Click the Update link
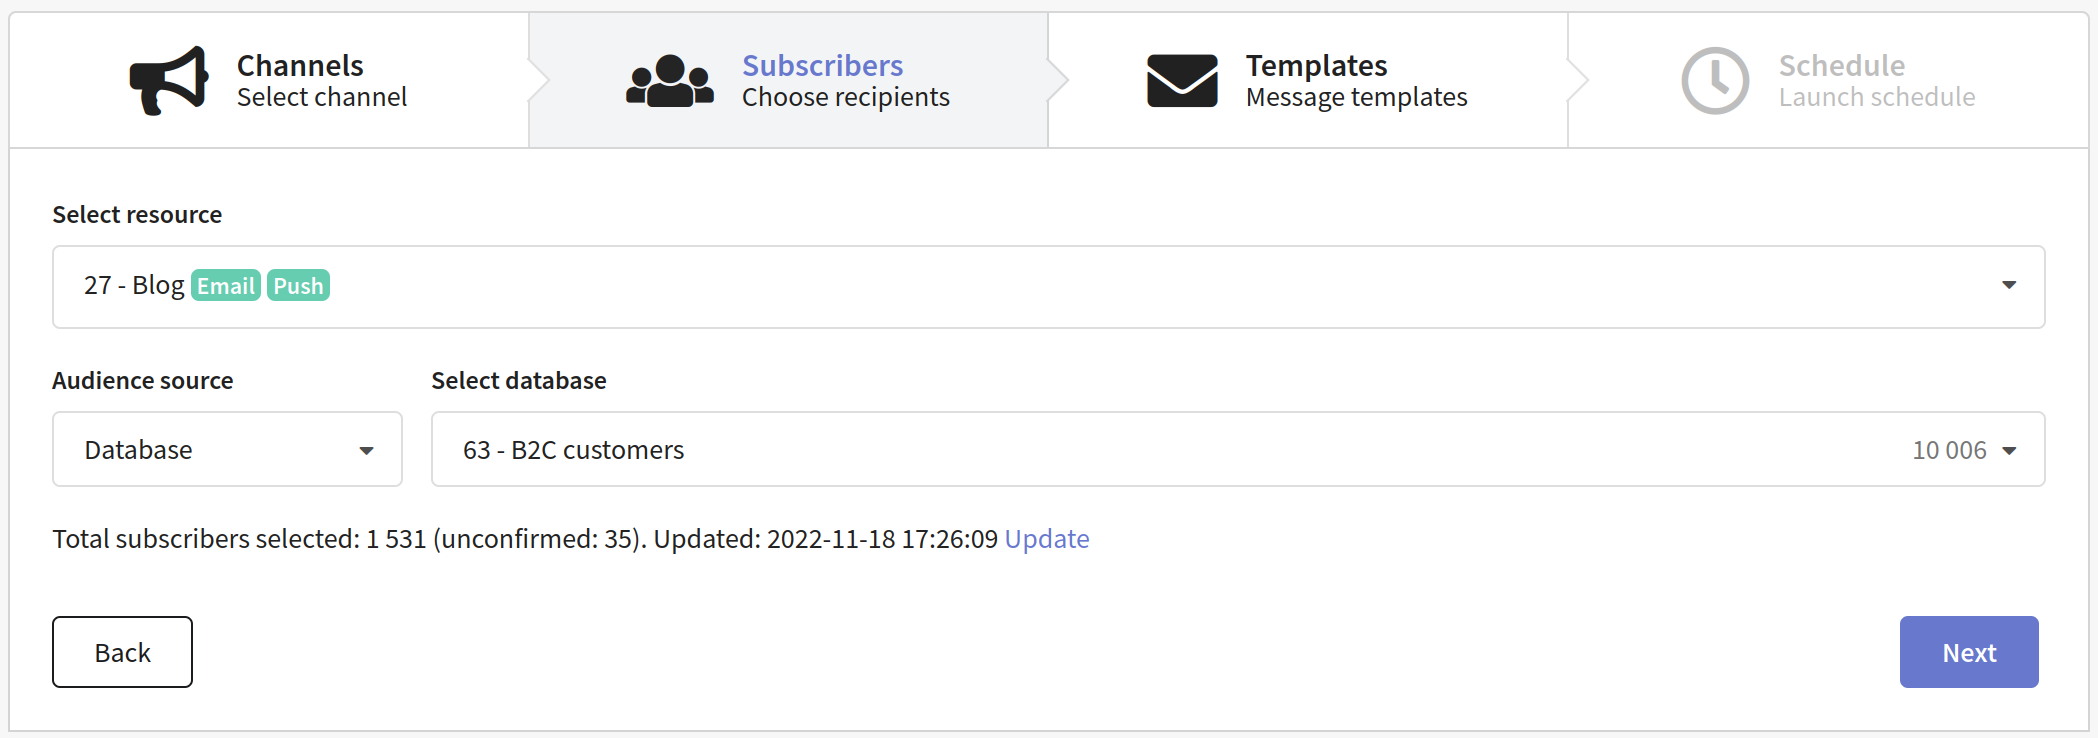The image size is (2098, 738). [1047, 539]
